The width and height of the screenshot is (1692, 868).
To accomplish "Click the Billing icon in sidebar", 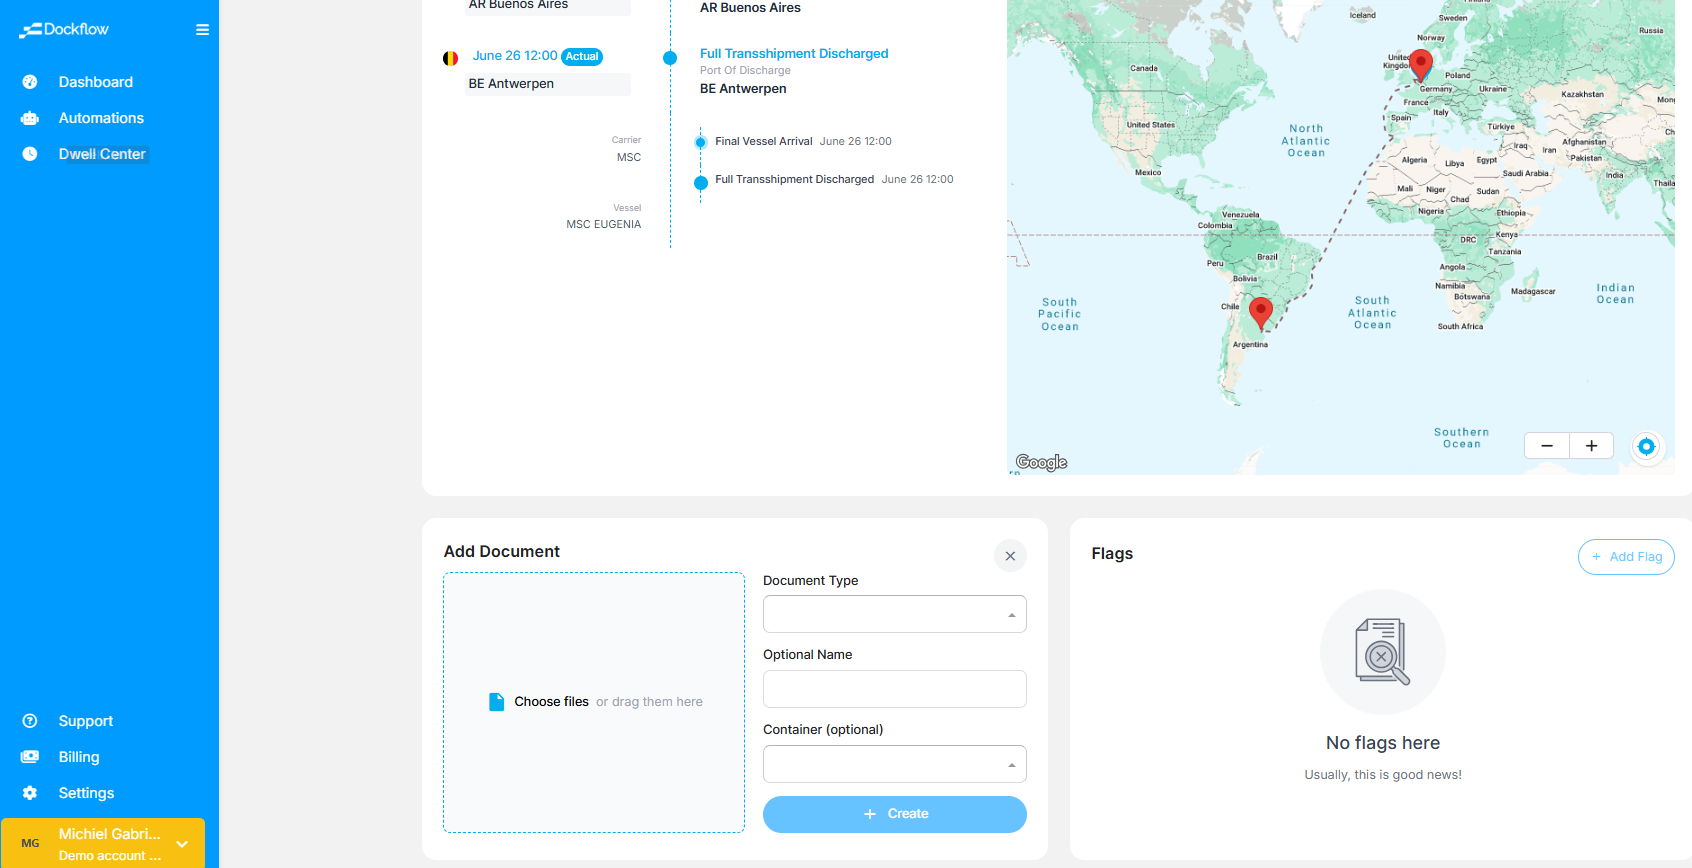I will (x=30, y=757).
